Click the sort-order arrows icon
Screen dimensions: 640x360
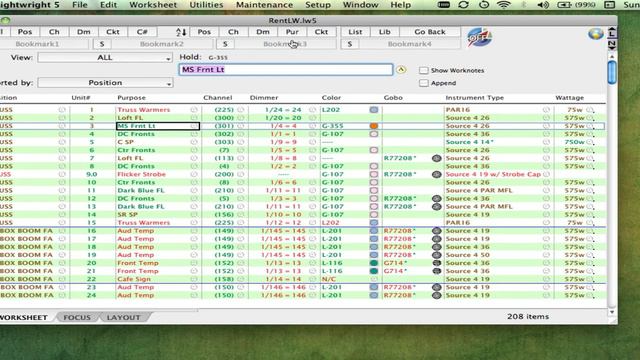click(181, 32)
